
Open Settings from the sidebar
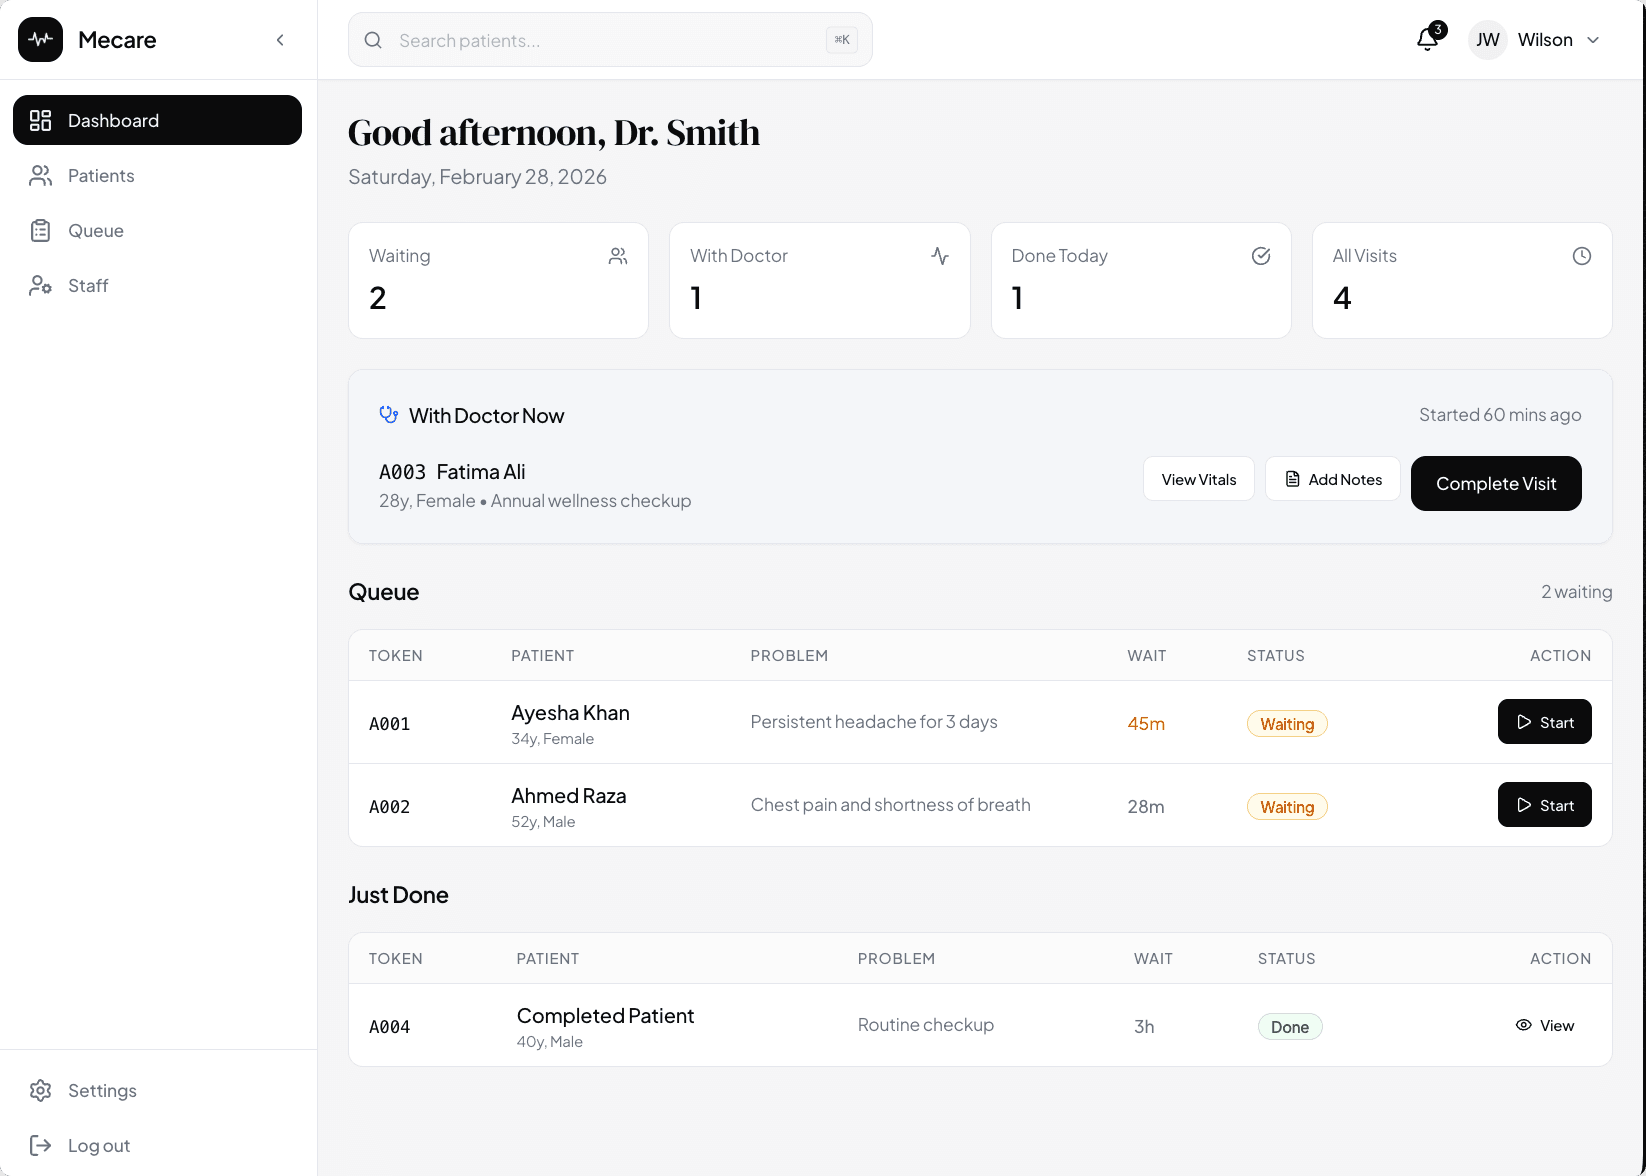click(x=157, y=1090)
